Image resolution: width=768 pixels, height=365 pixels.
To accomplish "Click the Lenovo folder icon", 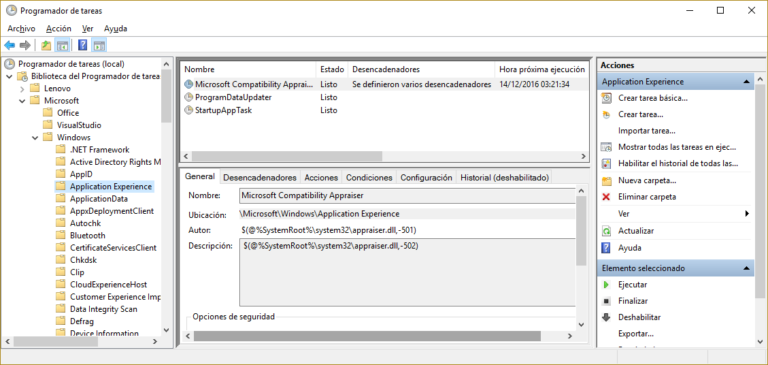I will click(x=35, y=88).
